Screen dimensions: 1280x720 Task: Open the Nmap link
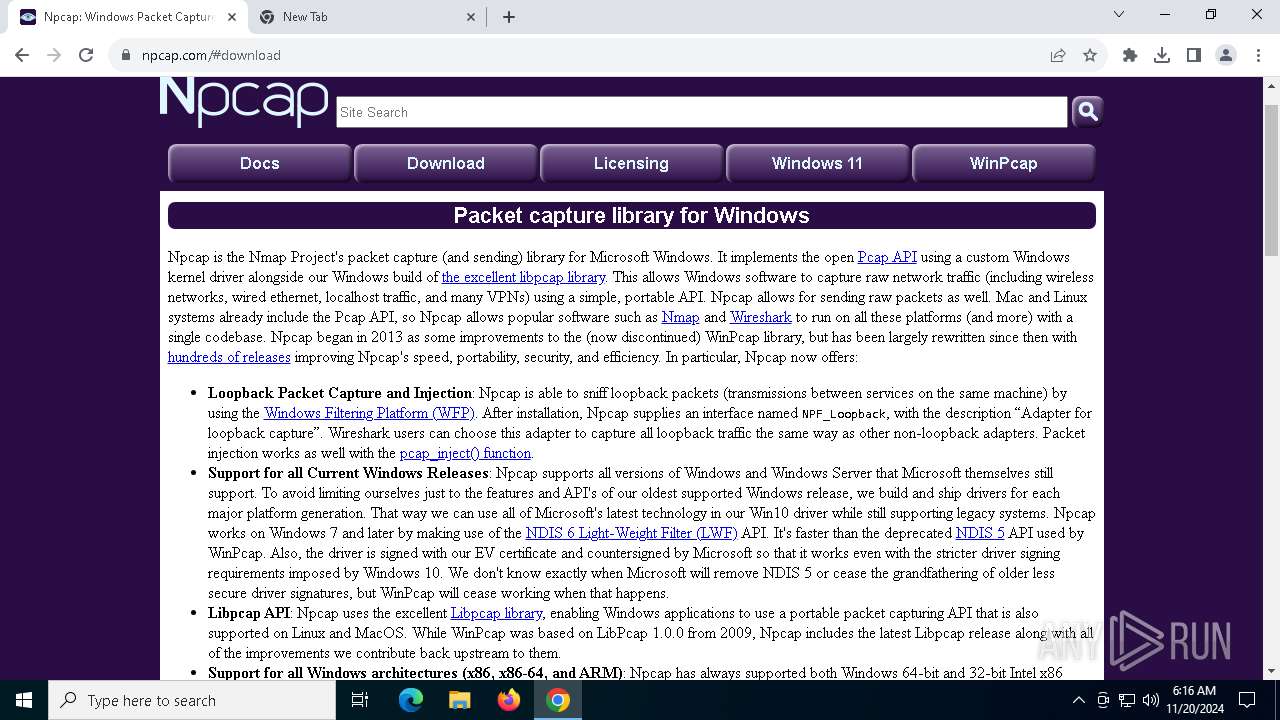point(680,317)
